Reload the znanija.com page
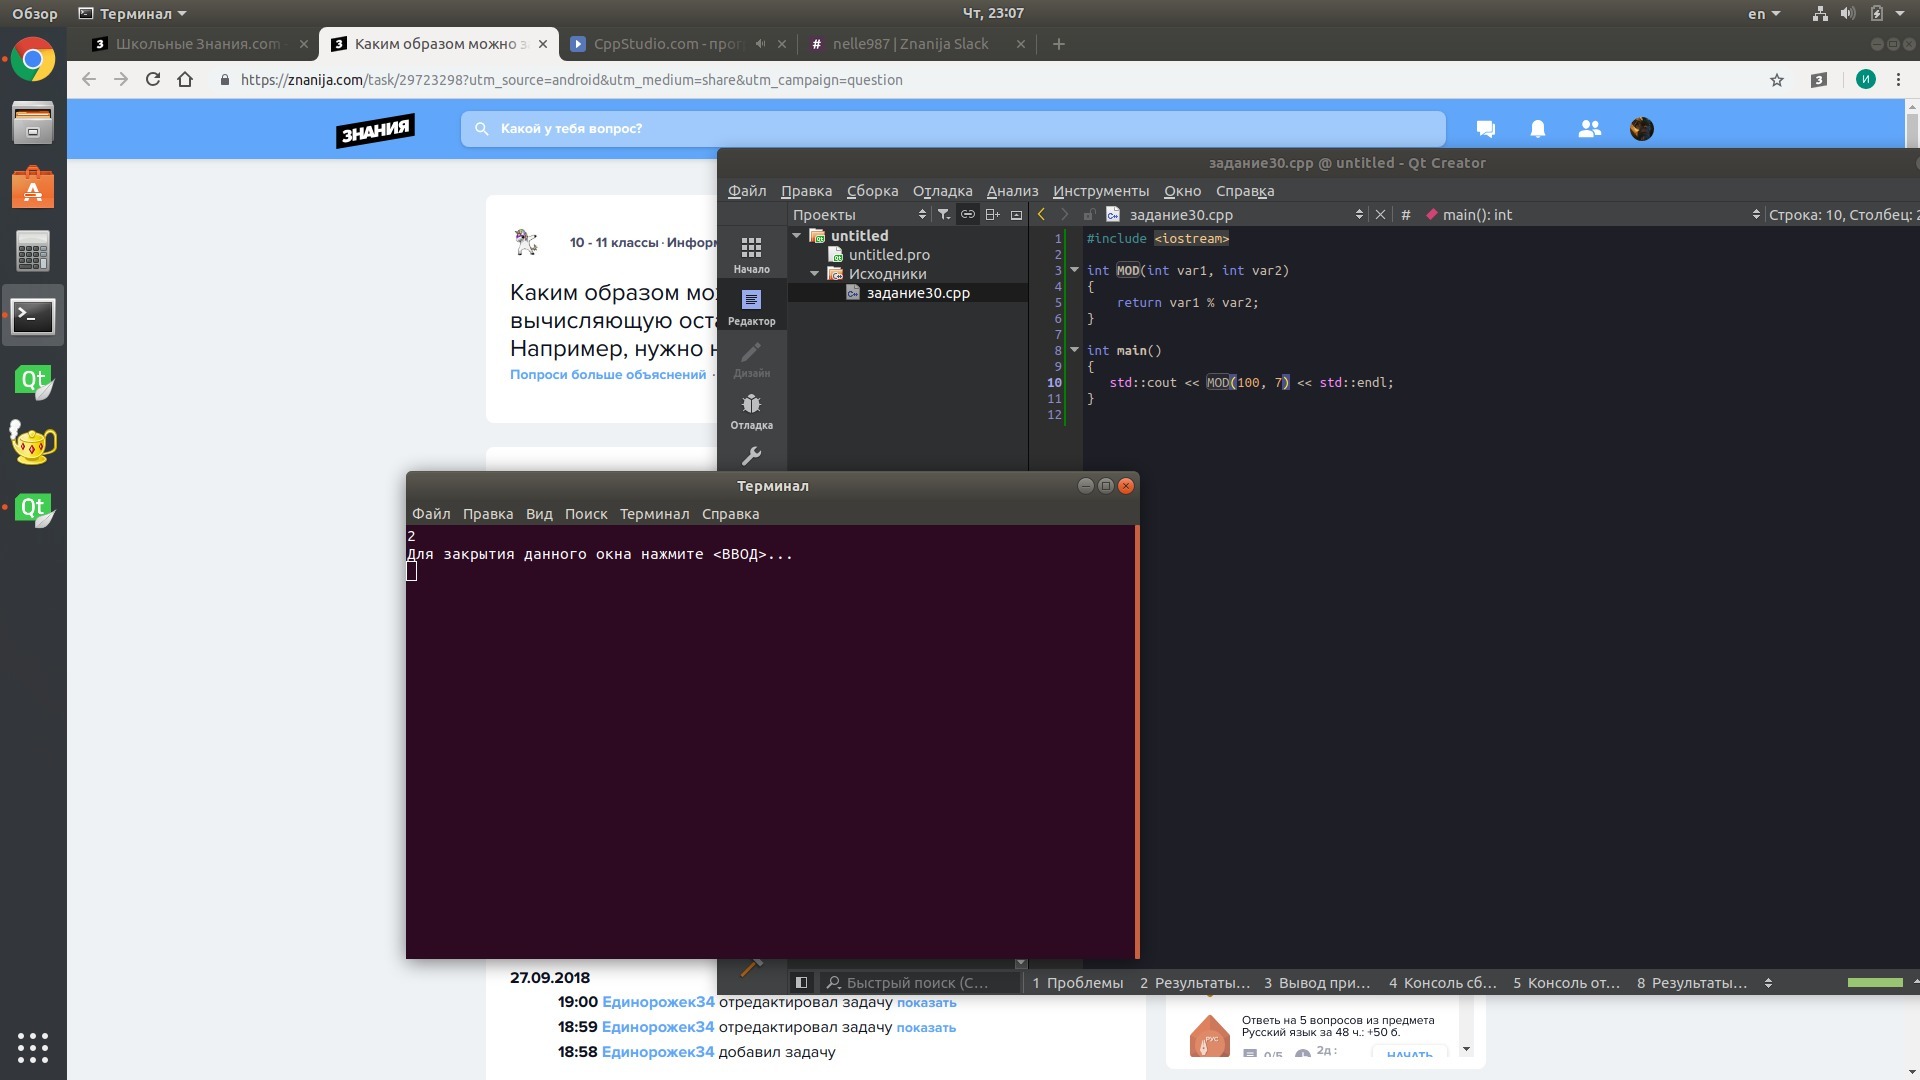This screenshot has height=1080, width=1920. tap(153, 79)
